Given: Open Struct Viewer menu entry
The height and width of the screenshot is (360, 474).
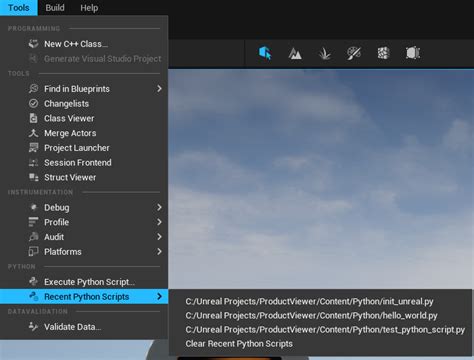Looking at the screenshot, I should tap(84, 177).
